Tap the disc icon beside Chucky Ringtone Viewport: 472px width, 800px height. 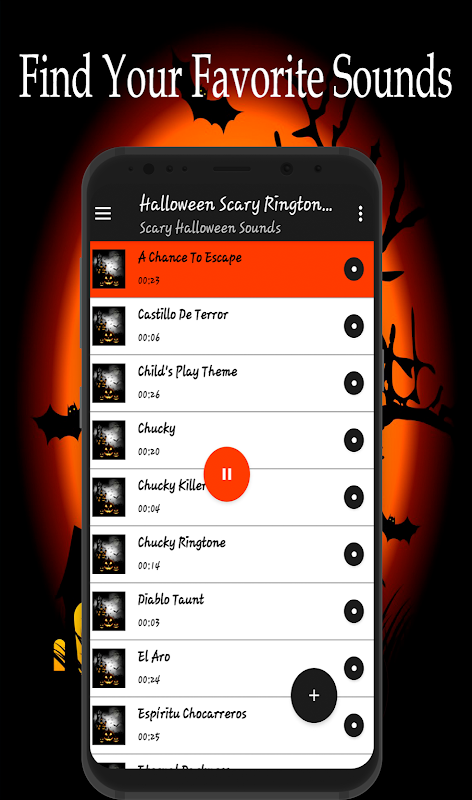[x=354, y=555]
